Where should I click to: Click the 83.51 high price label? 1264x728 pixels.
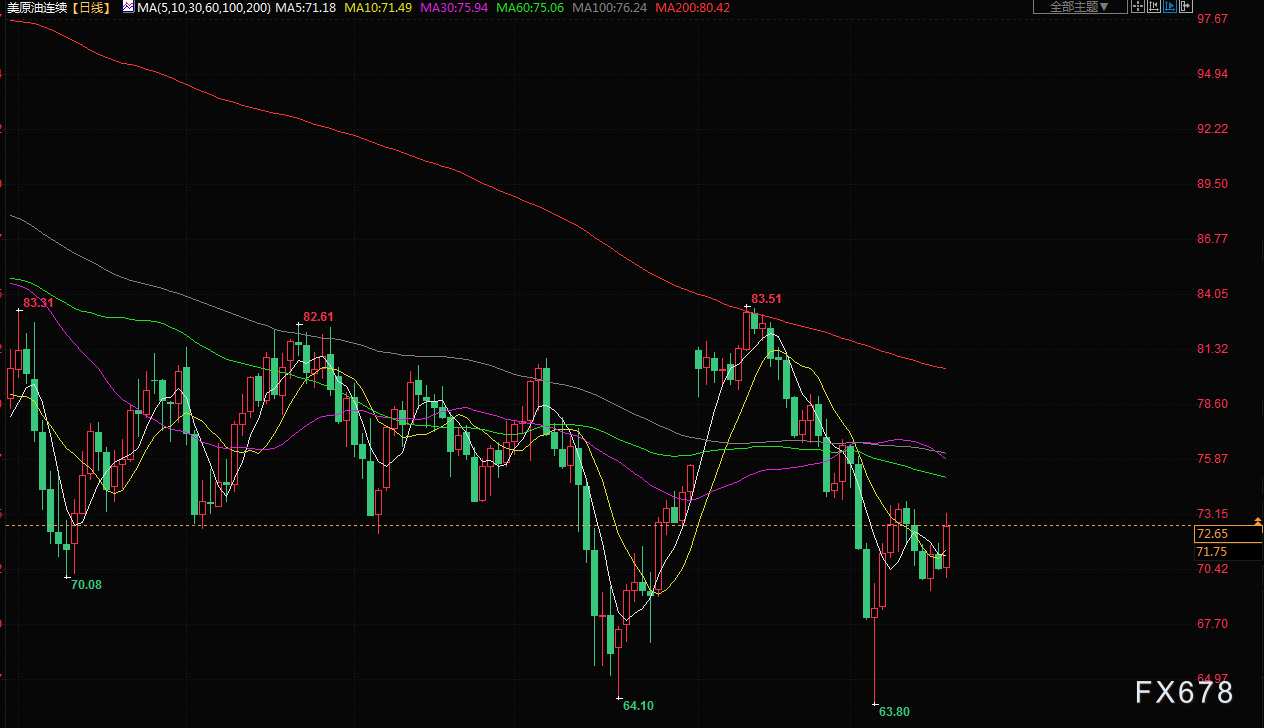point(766,299)
